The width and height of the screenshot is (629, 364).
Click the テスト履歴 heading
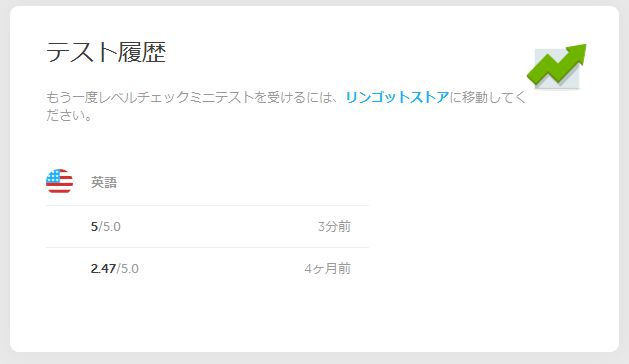pos(106,52)
